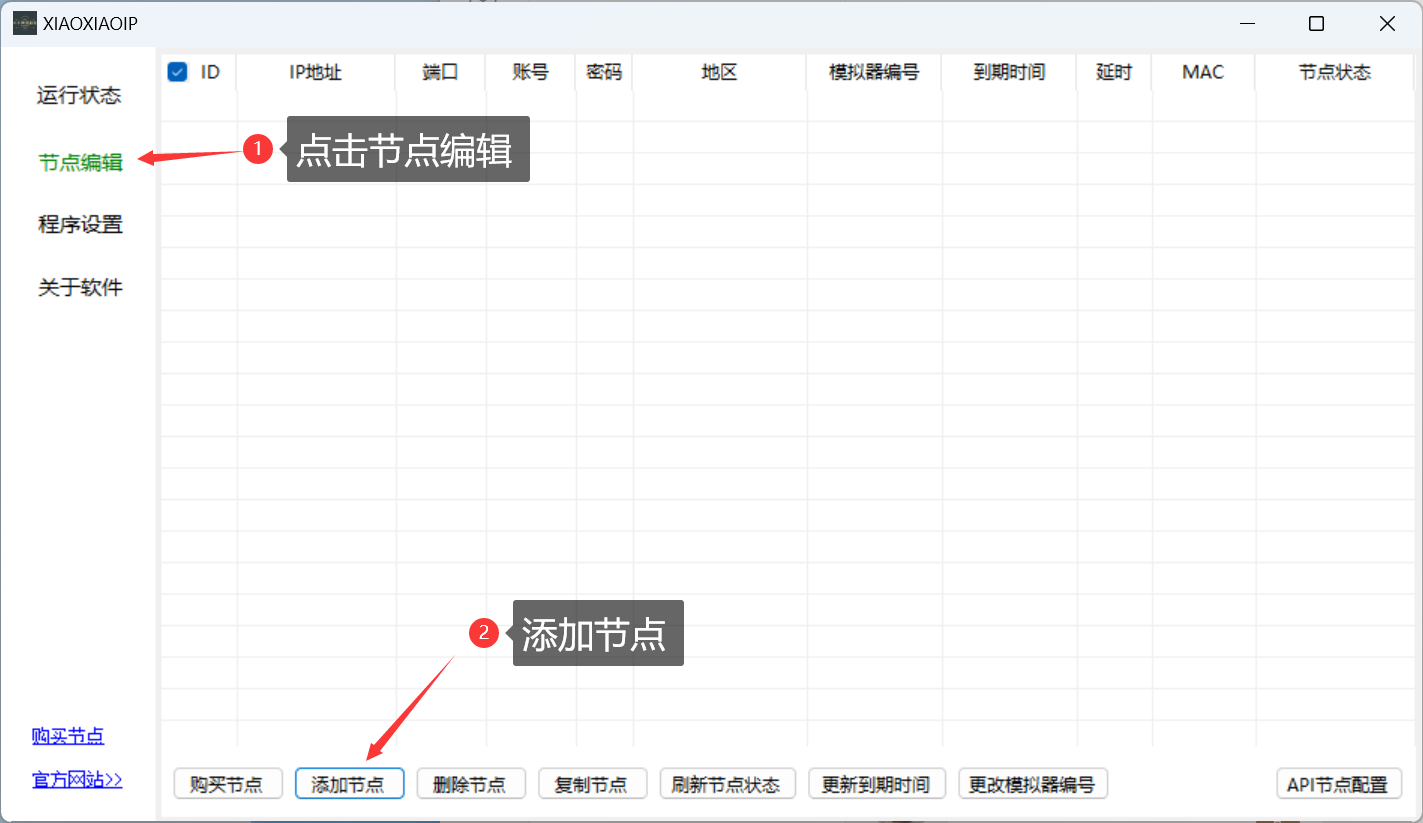The width and height of the screenshot is (1423, 823).
Task: Open the 官方网站>> link
Action: click(x=77, y=780)
